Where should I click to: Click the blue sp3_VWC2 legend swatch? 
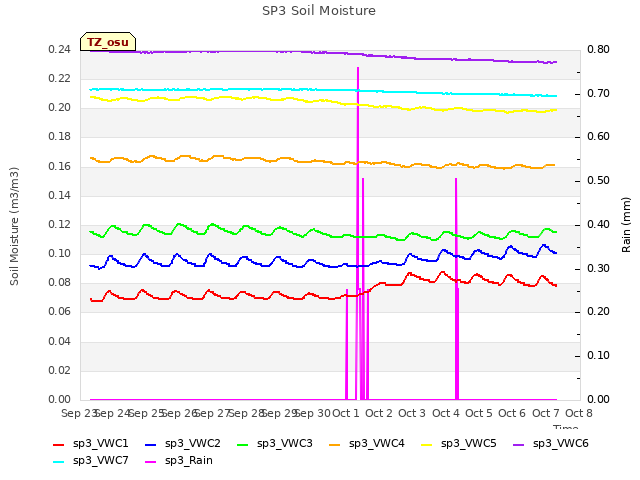pos(151,445)
